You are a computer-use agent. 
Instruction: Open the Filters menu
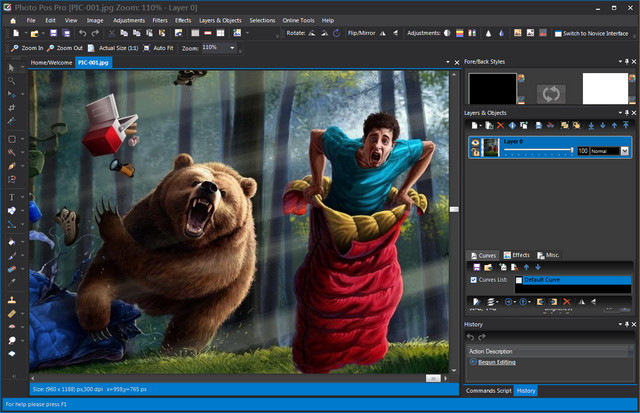(x=162, y=19)
